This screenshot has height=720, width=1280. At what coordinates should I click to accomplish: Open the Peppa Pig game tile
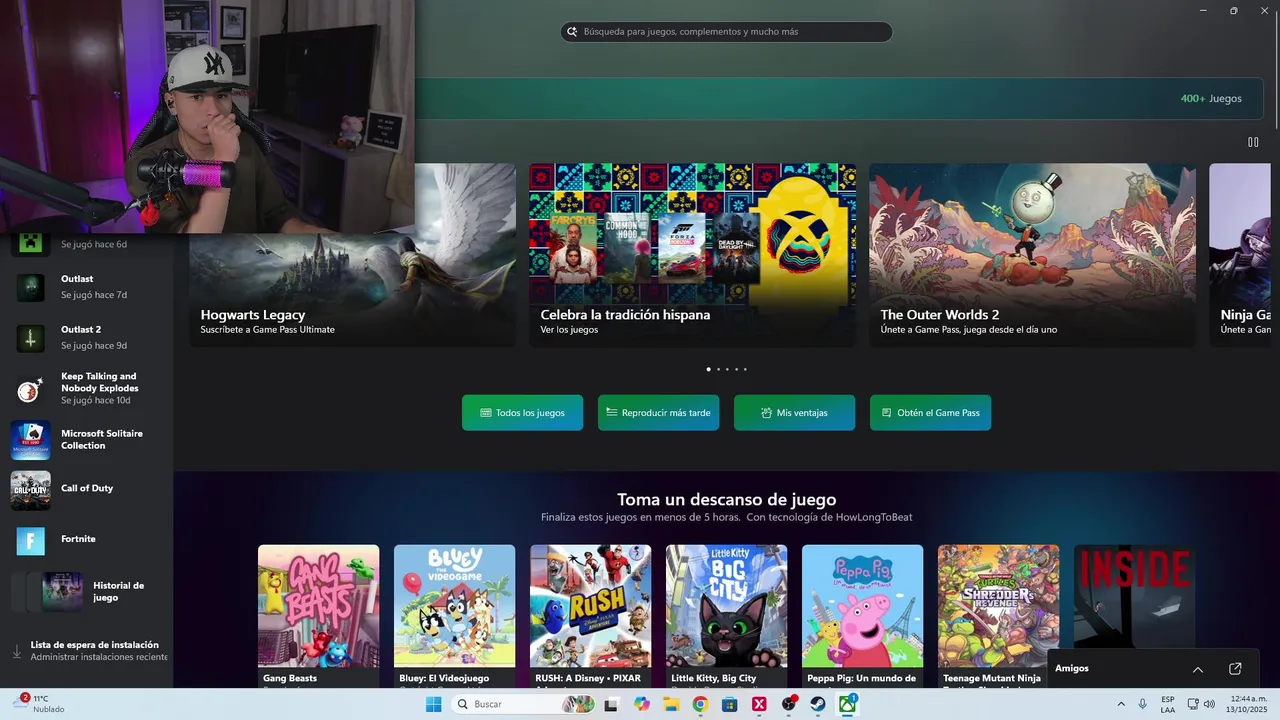(862, 616)
